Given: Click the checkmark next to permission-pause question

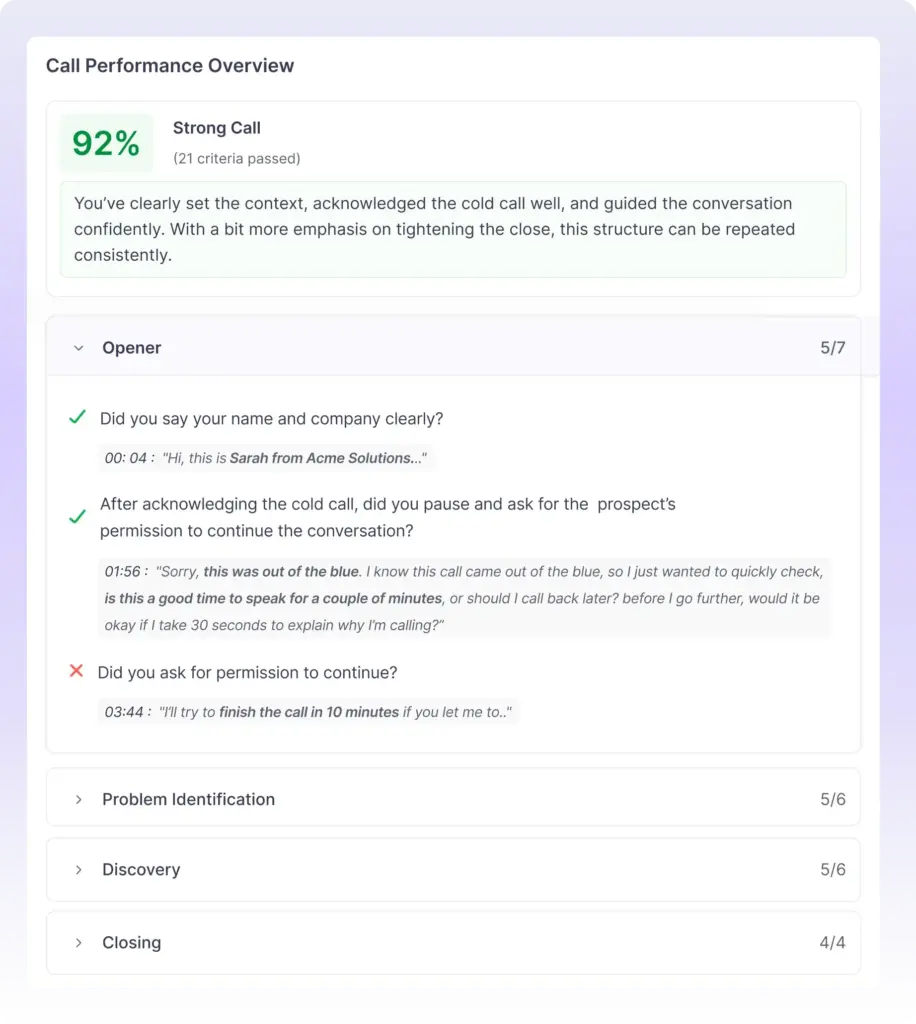Looking at the screenshot, I should [x=77, y=517].
